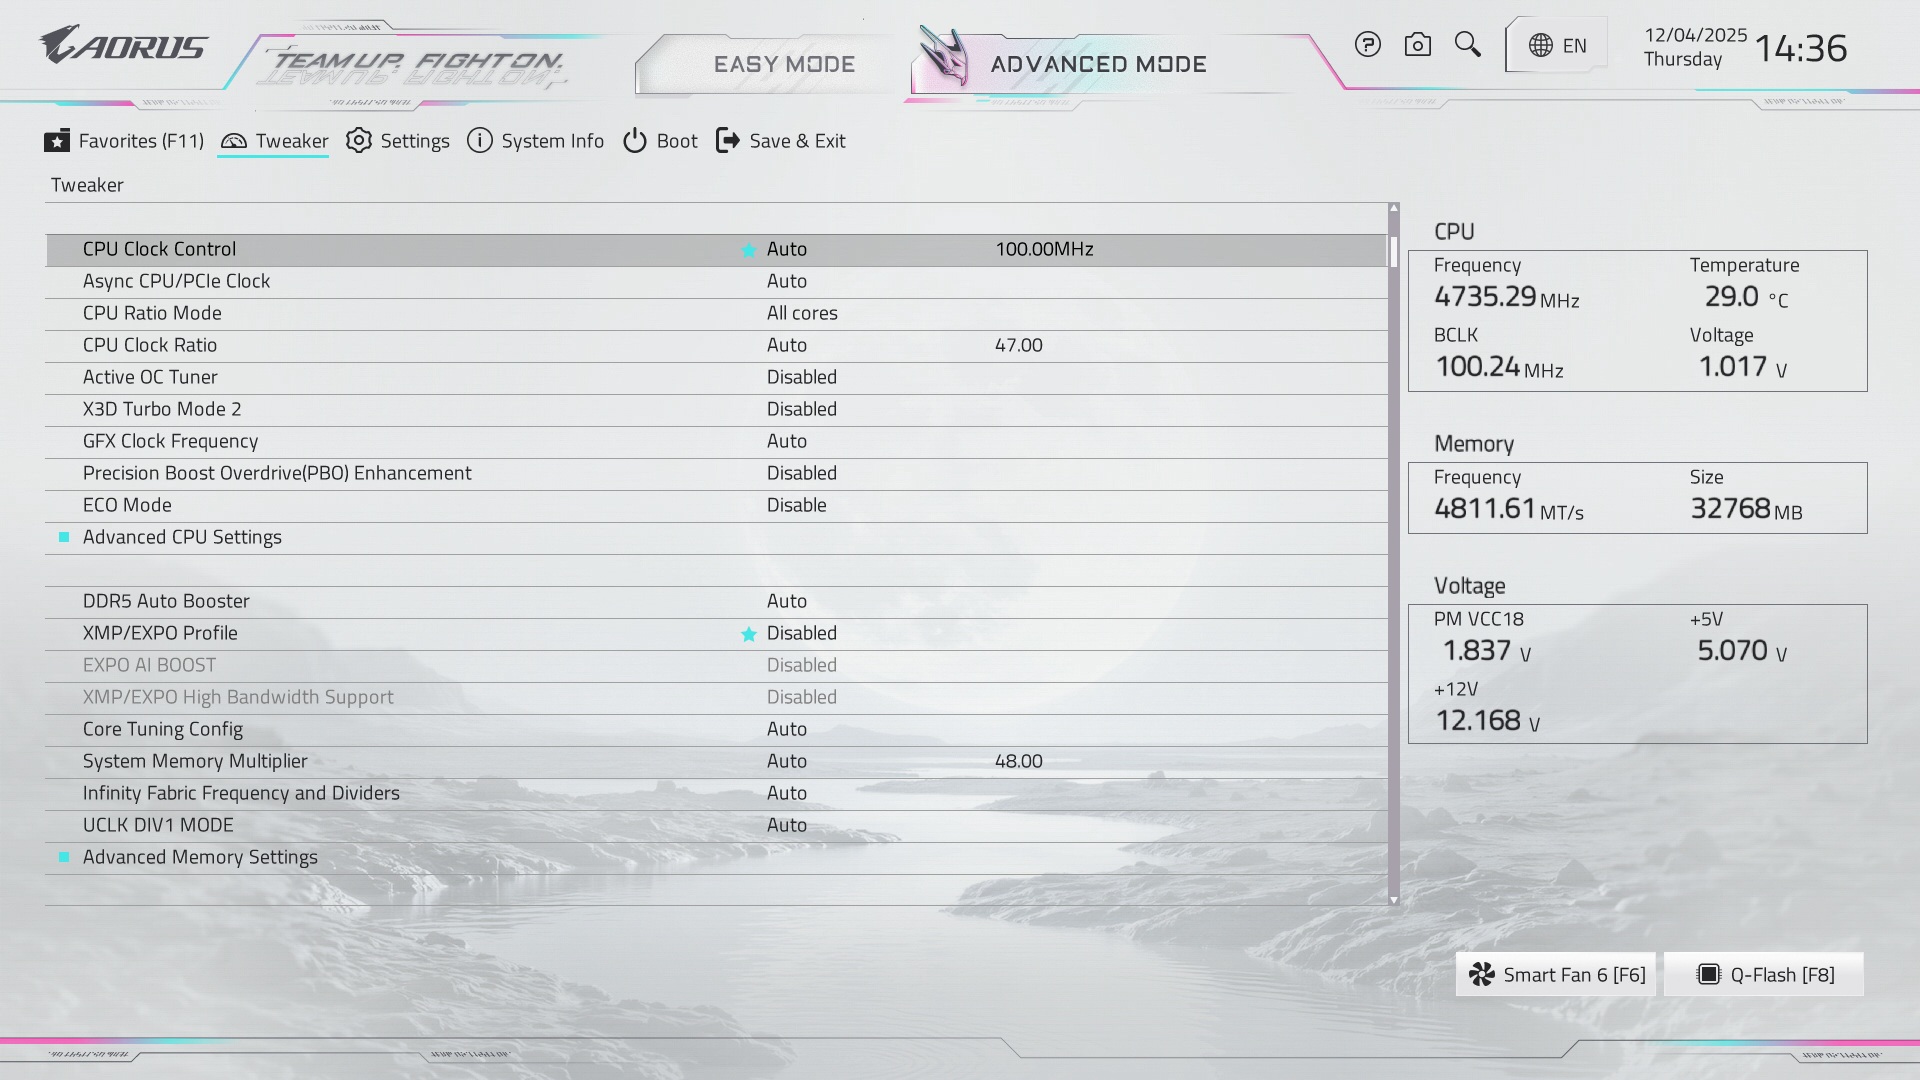Image resolution: width=1920 pixels, height=1080 pixels.
Task: Click CPU Clock Control 100.00MHz value field
Action: [x=1043, y=249]
